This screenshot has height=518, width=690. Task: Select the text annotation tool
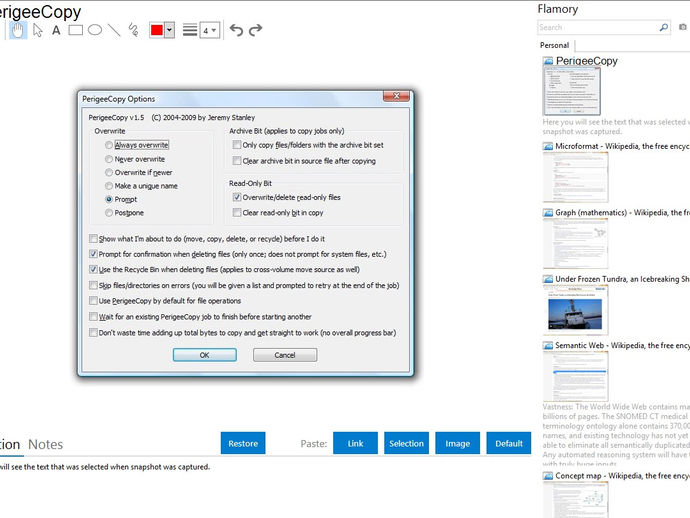(x=56, y=30)
